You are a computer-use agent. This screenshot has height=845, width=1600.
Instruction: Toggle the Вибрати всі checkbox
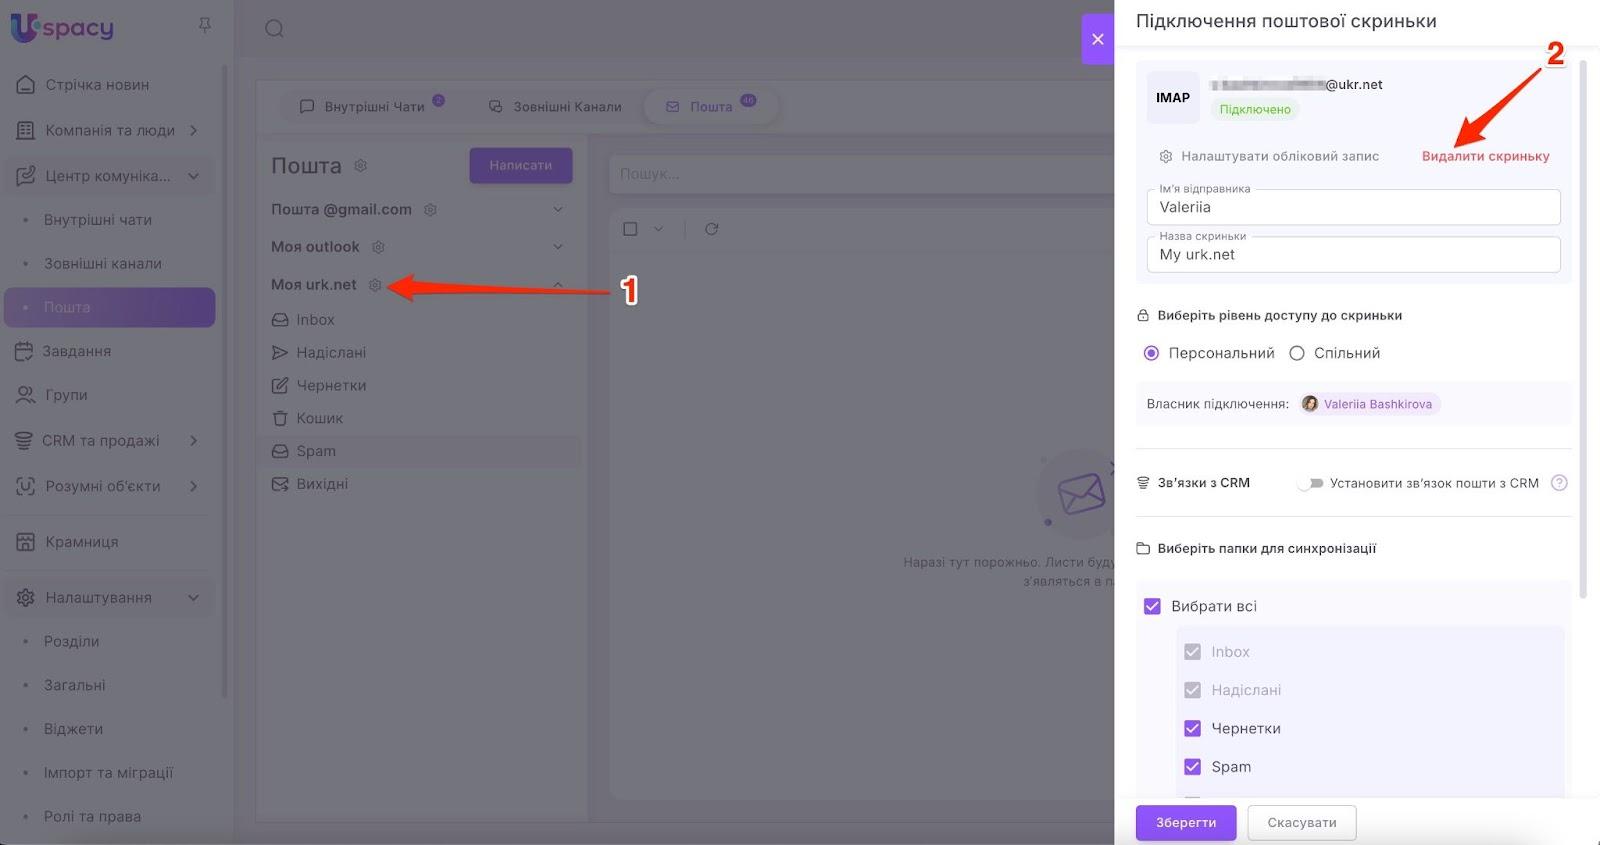click(1152, 606)
